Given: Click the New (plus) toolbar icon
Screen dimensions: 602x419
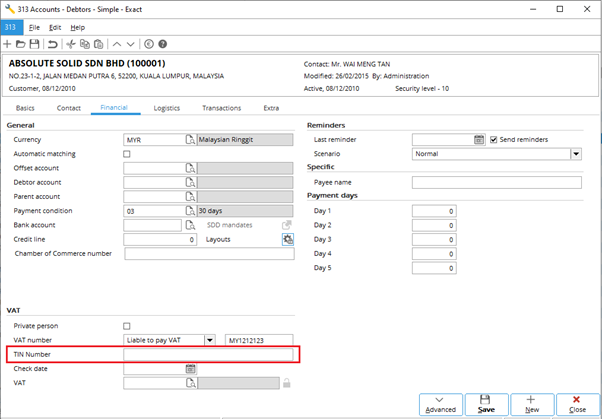Looking at the screenshot, I should [x=7, y=44].
